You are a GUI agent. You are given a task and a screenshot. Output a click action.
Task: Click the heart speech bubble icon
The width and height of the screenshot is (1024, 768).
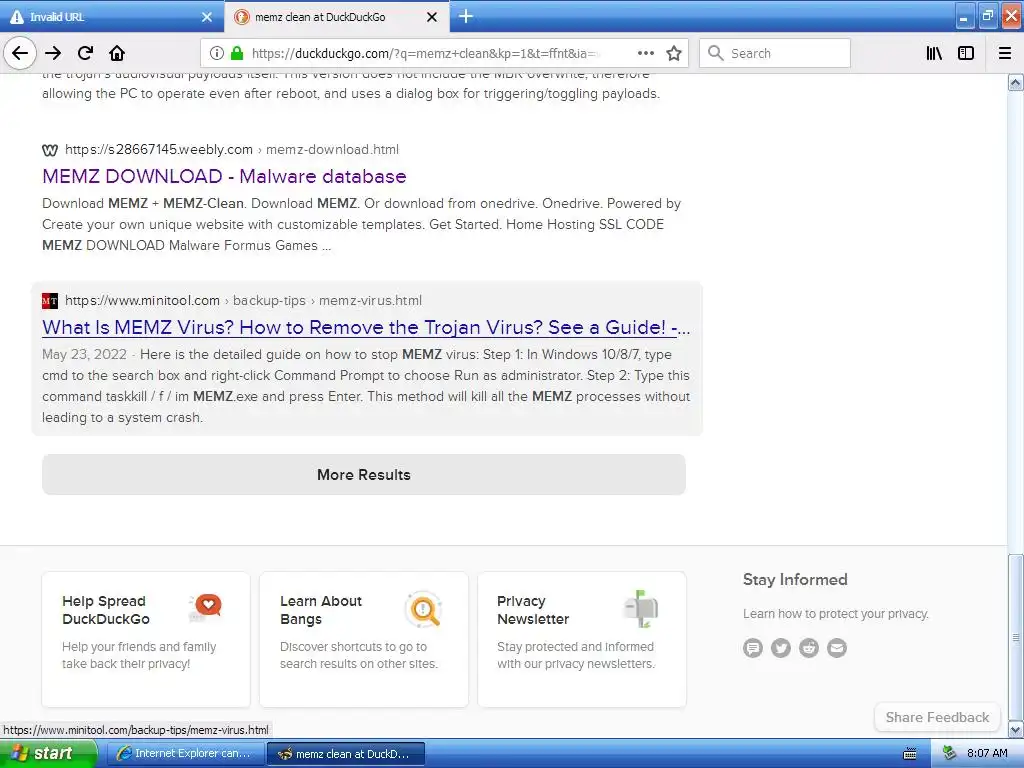coord(206,607)
